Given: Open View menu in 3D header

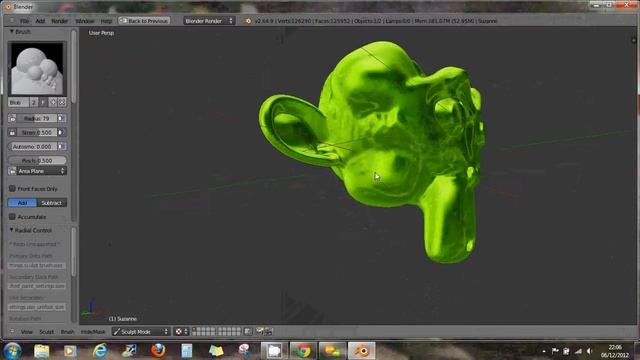Looking at the screenshot, I should click(27, 332).
